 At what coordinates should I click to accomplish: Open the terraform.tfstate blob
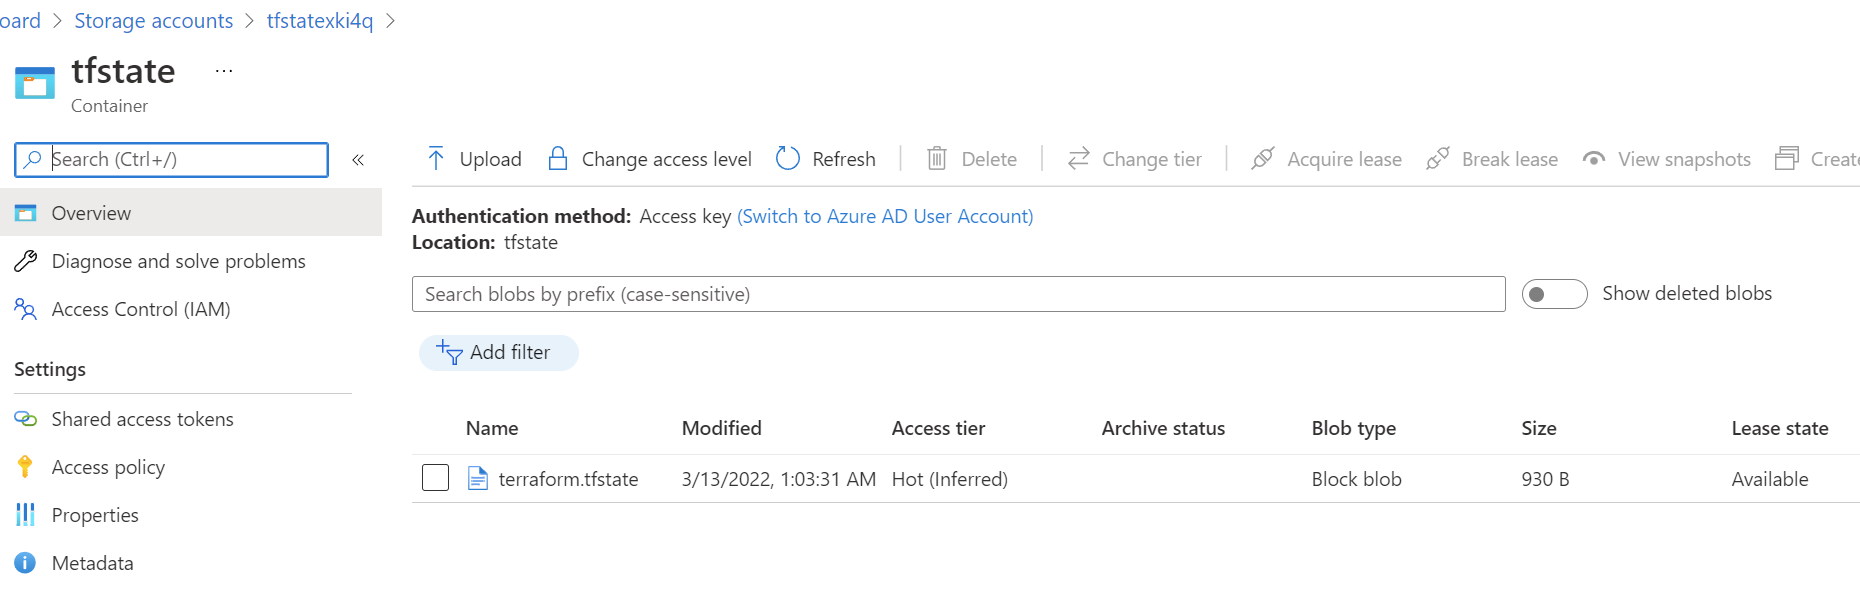[x=568, y=479]
